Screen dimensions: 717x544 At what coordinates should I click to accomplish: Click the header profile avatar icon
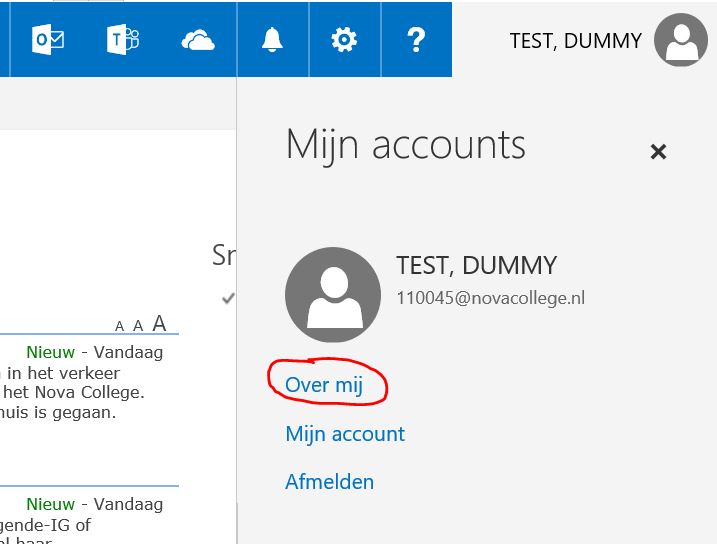[x=680, y=40]
